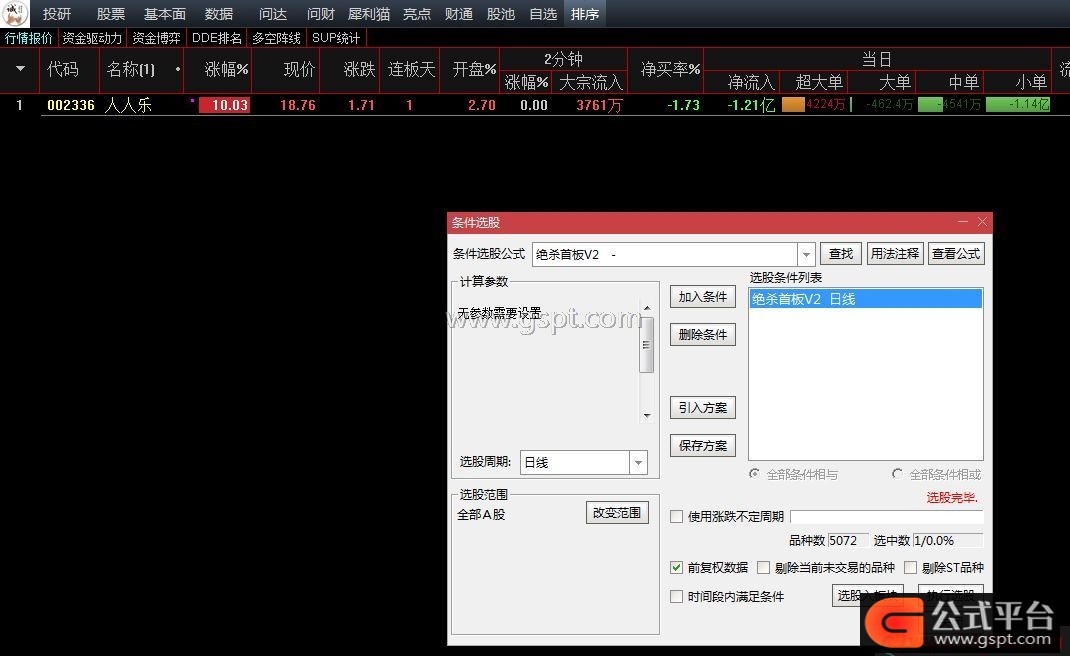Click the 改变范围 button
The width and height of the screenshot is (1070, 656).
click(x=617, y=513)
